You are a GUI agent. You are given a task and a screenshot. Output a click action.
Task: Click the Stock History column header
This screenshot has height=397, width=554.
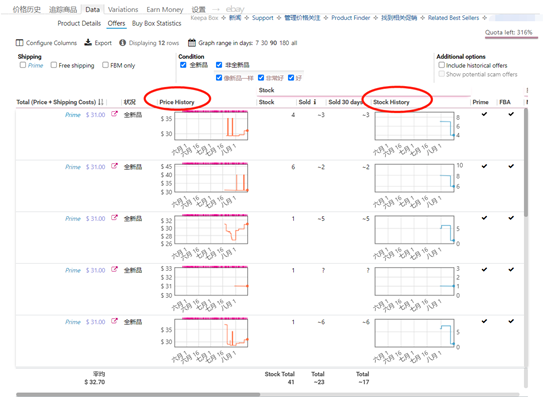coord(391,102)
